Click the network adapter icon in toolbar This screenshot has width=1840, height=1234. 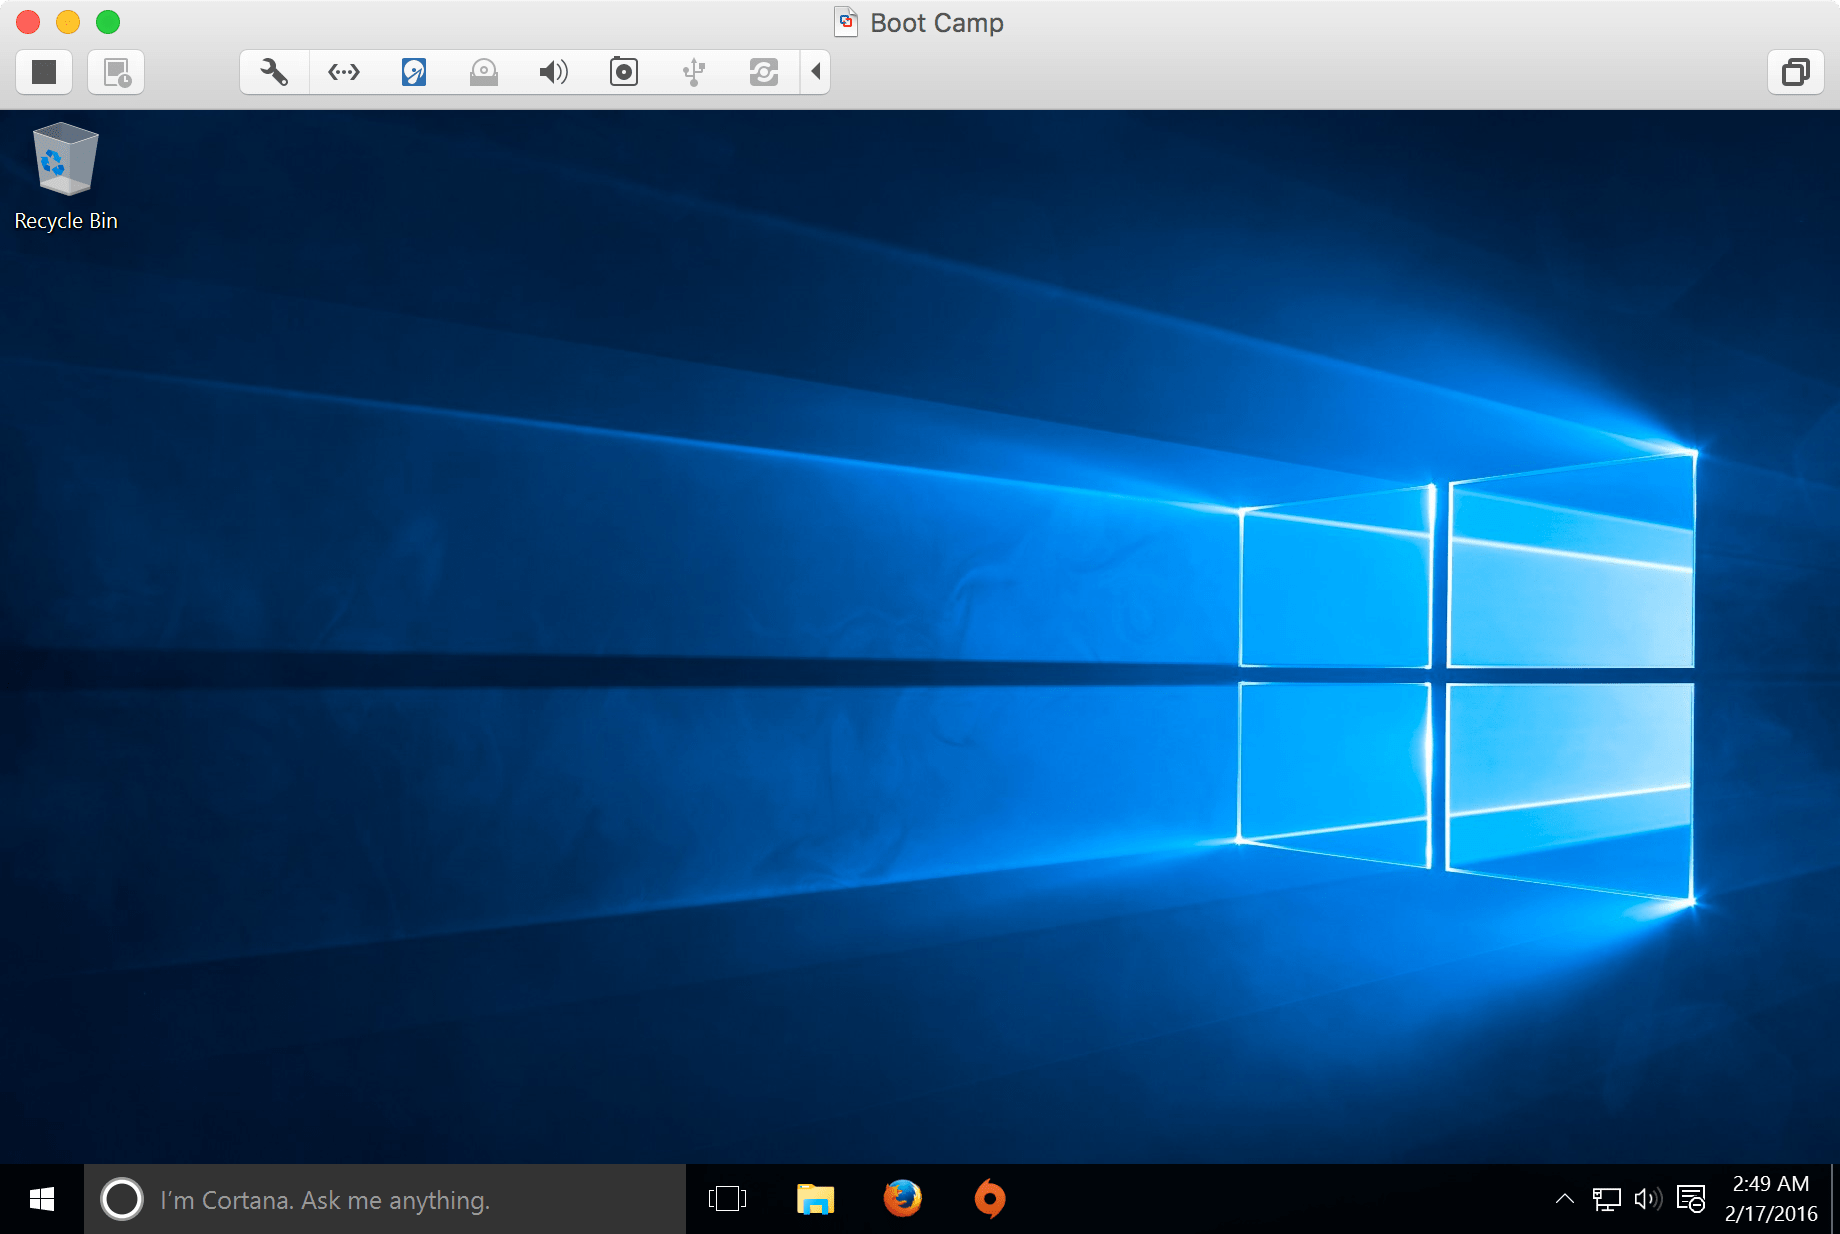[343, 71]
